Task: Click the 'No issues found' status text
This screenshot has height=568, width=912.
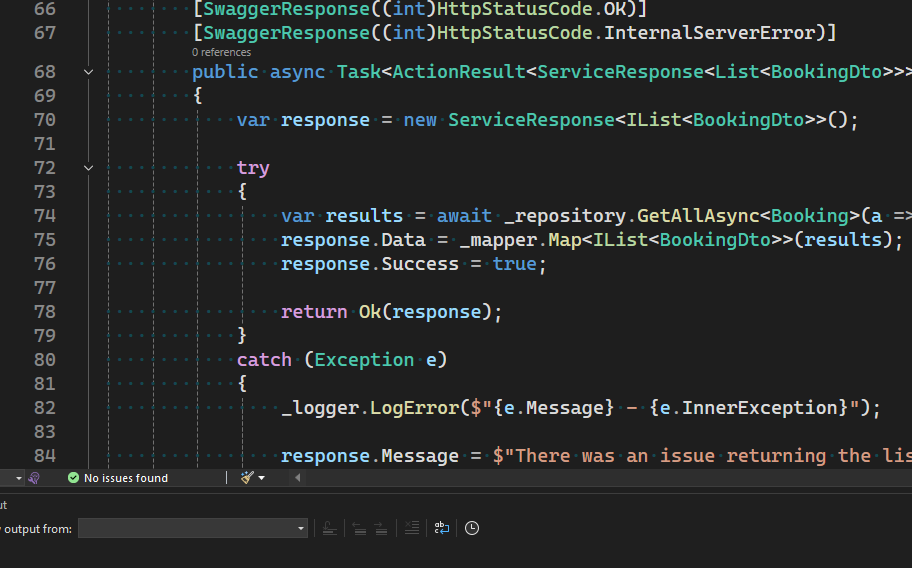Action: [125, 478]
